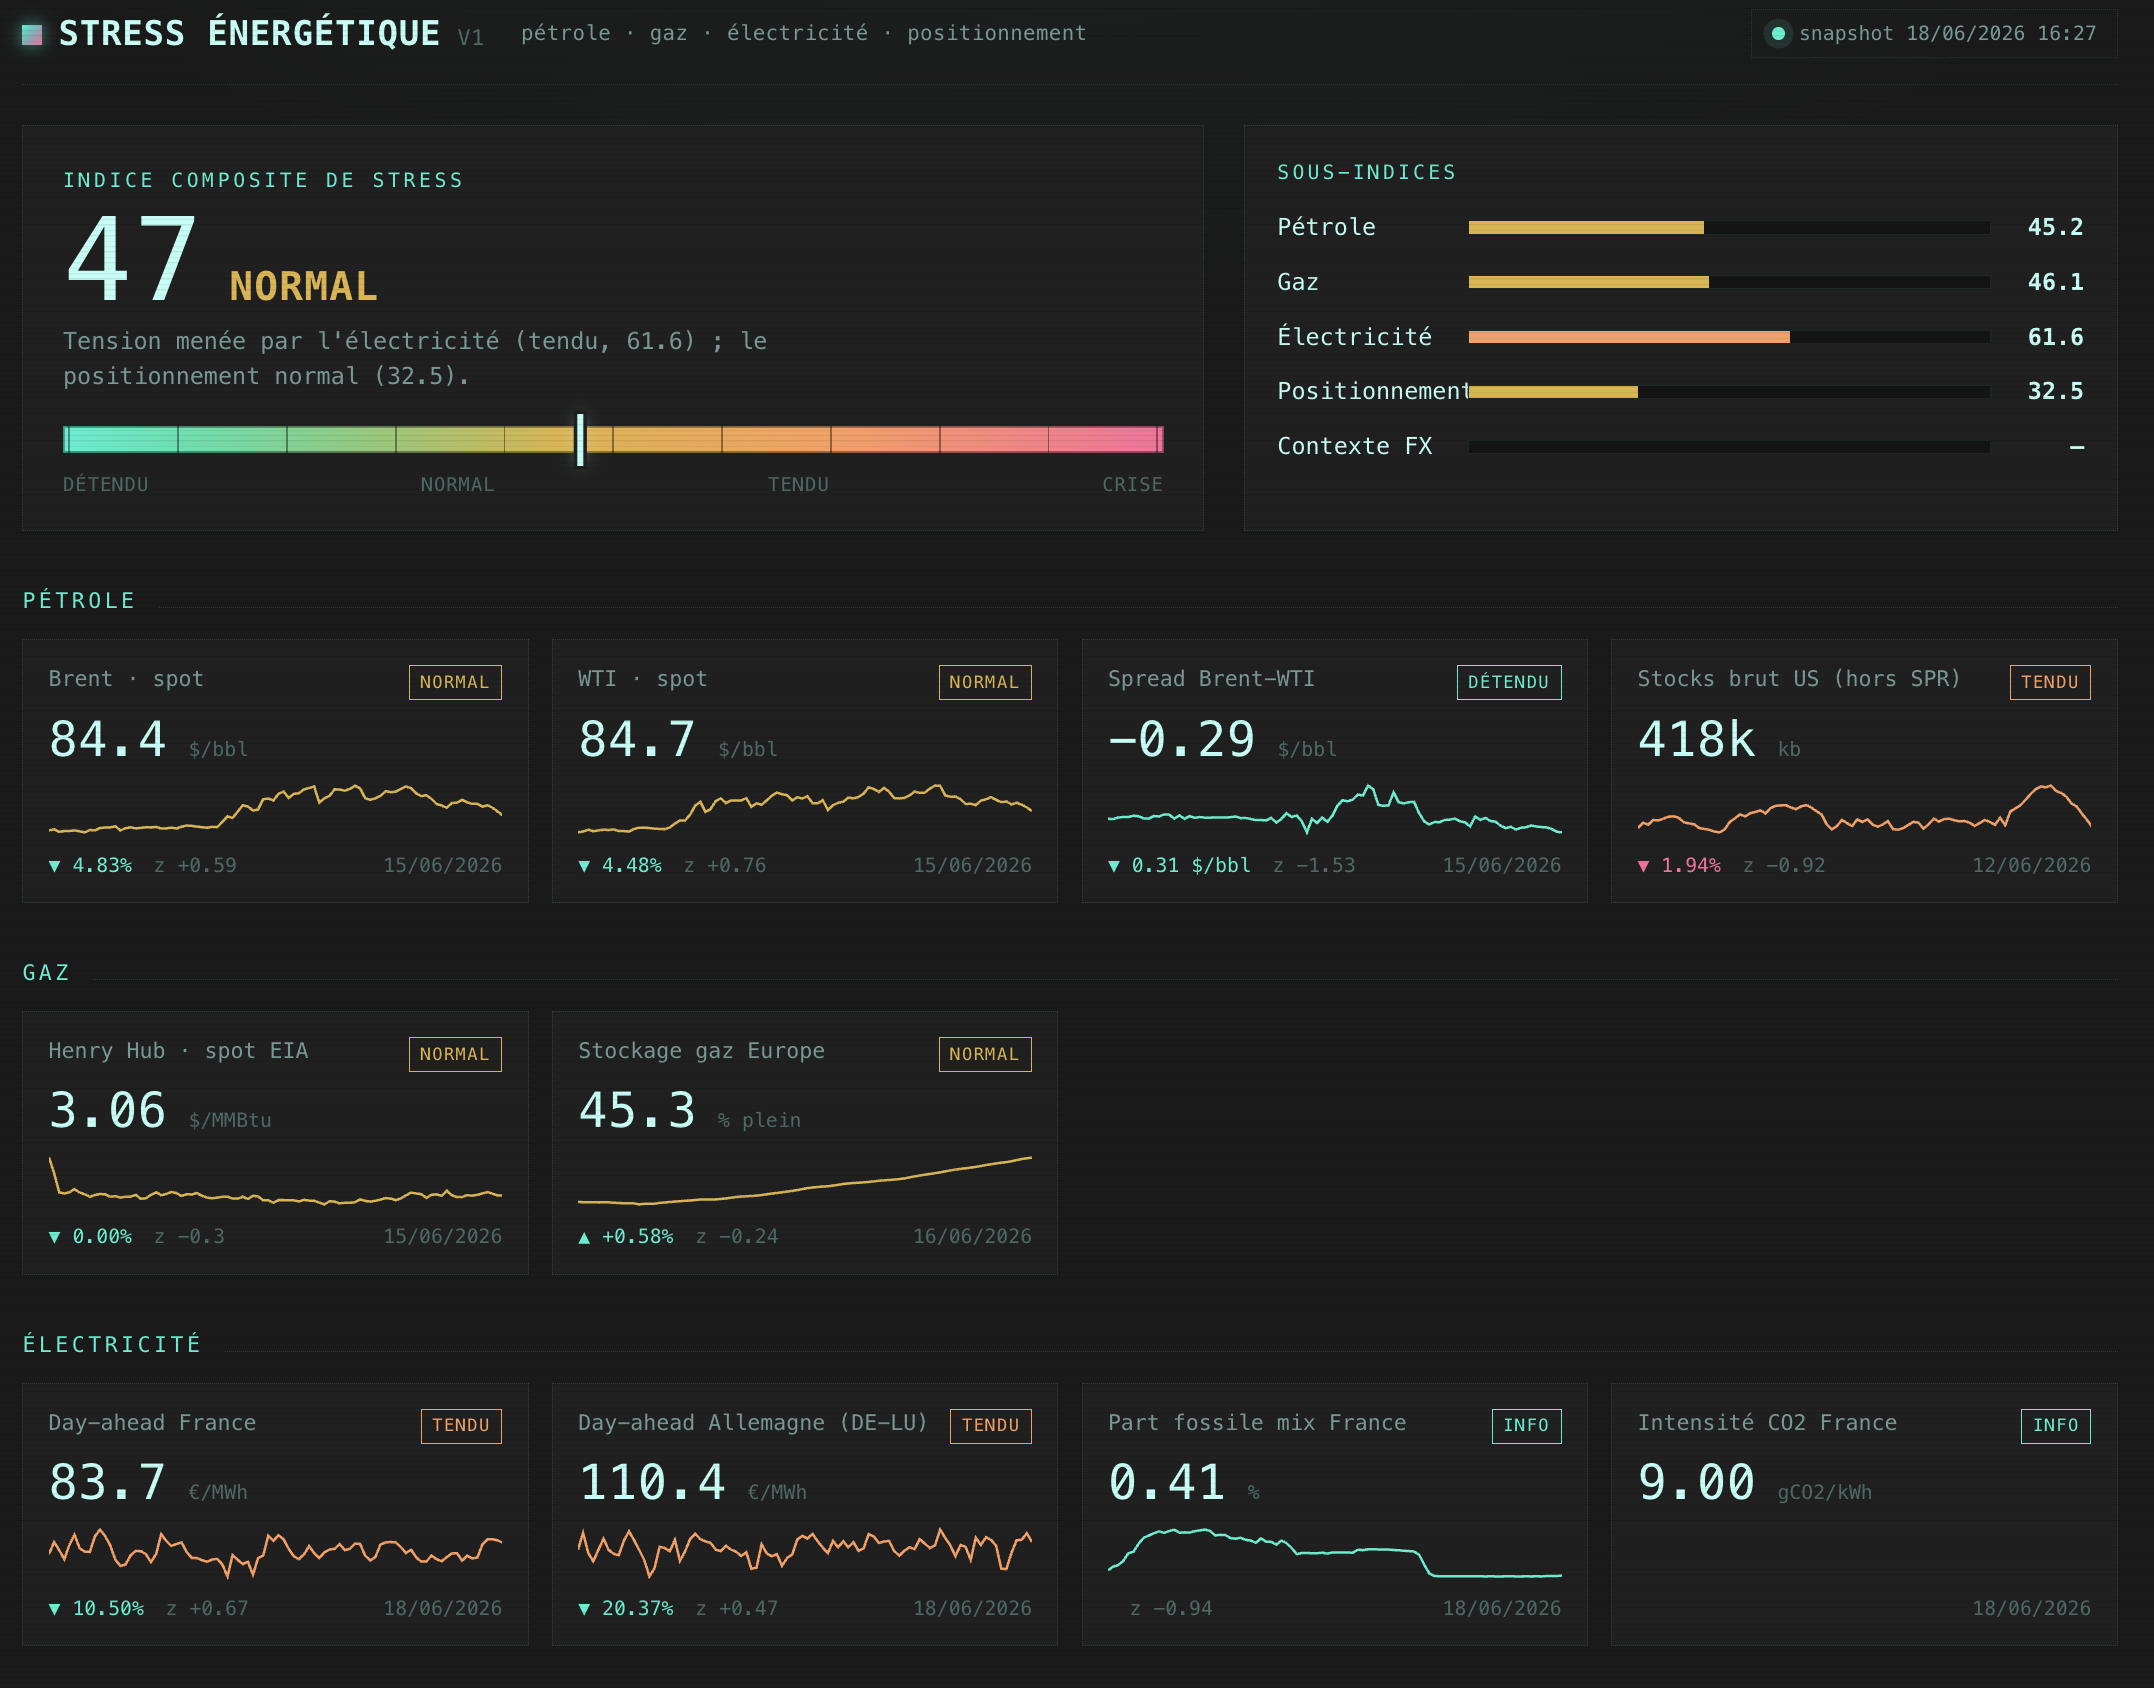Click the composite index value 47
This screenshot has width=2154, height=1688.
(x=131, y=260)
